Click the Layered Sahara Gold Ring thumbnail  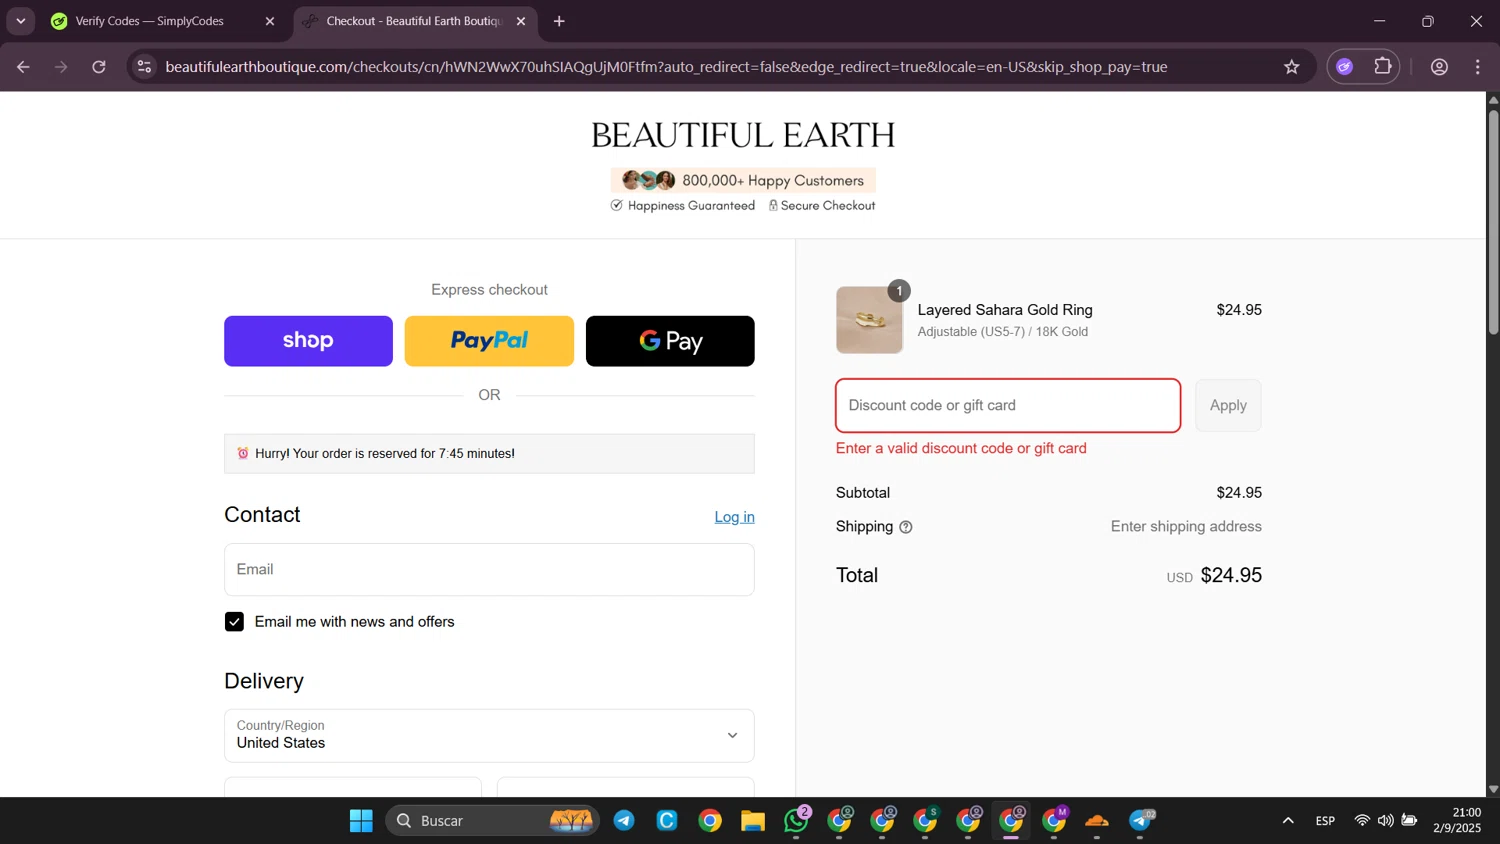869,320
